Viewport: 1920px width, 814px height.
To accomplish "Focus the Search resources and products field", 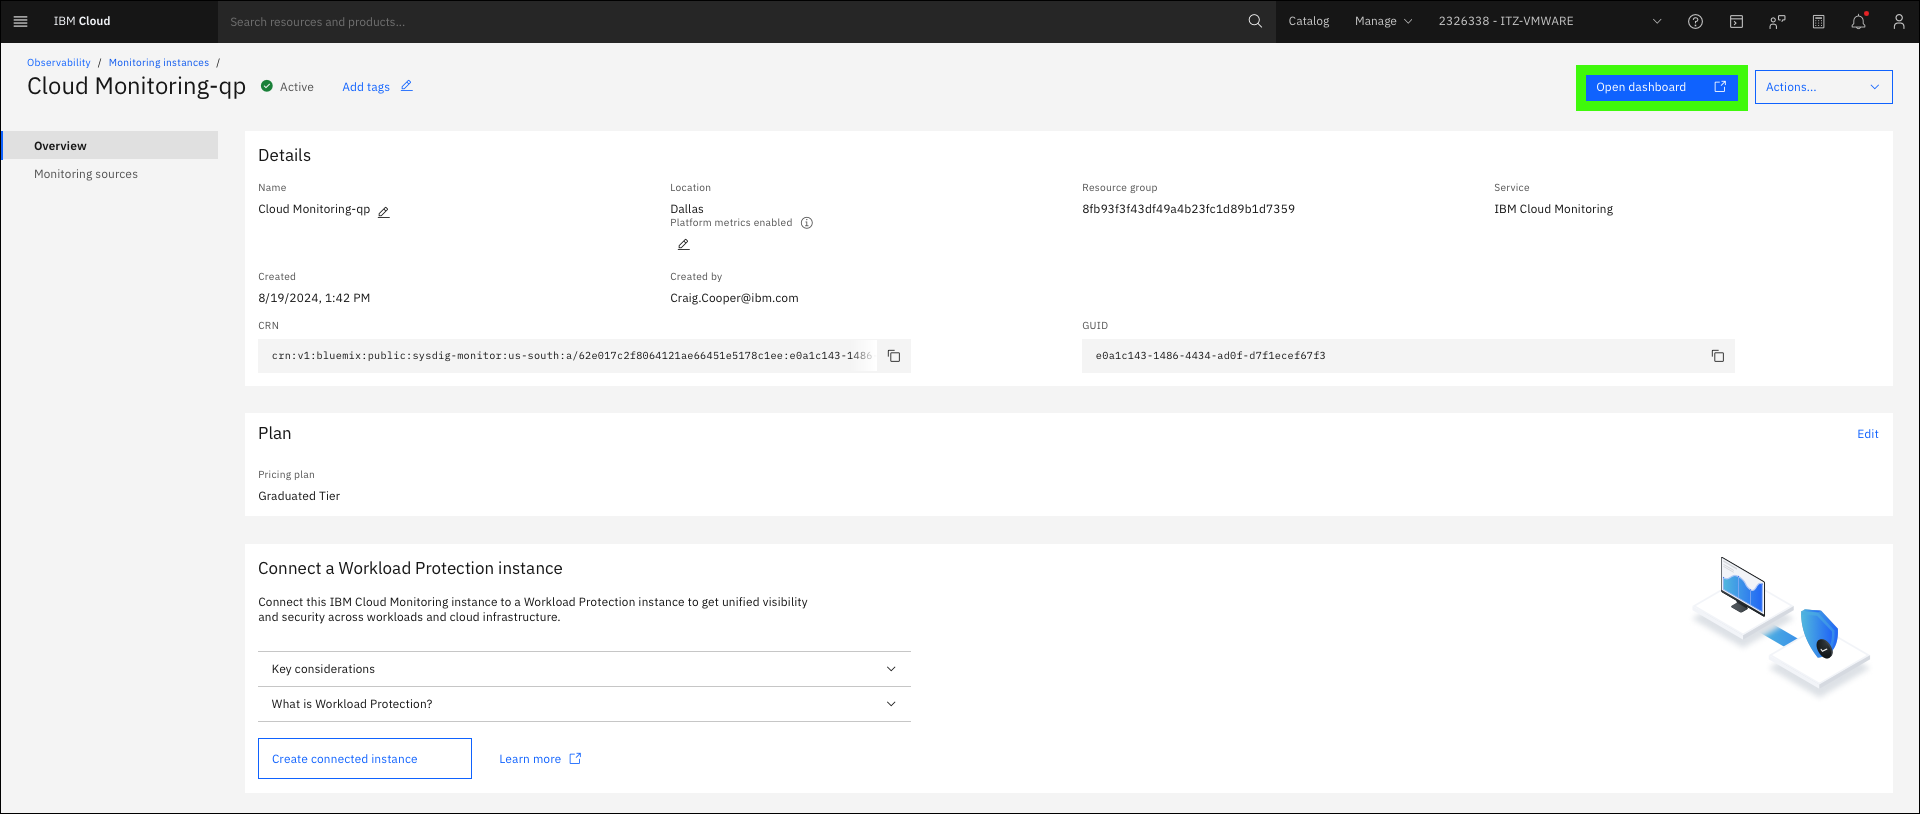I will tap(735, 21).
